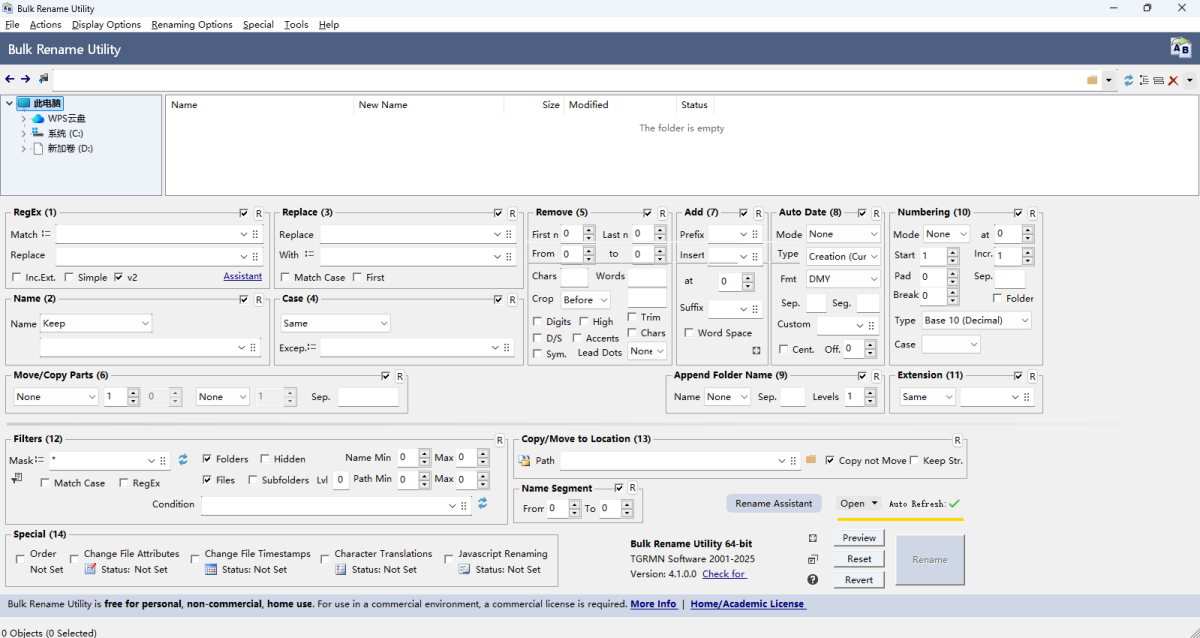Open the Special menu in the menu bar

click(x=258, y=24)
